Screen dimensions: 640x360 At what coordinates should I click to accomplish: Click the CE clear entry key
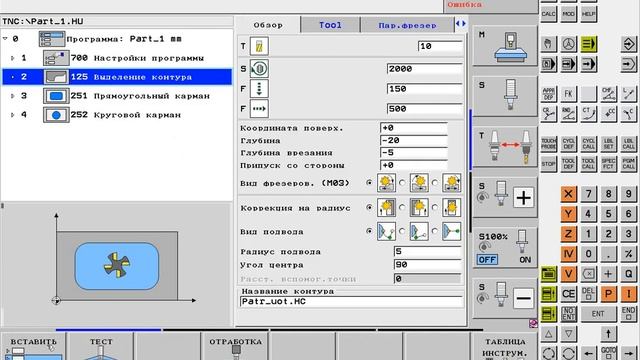pos(569,294)
